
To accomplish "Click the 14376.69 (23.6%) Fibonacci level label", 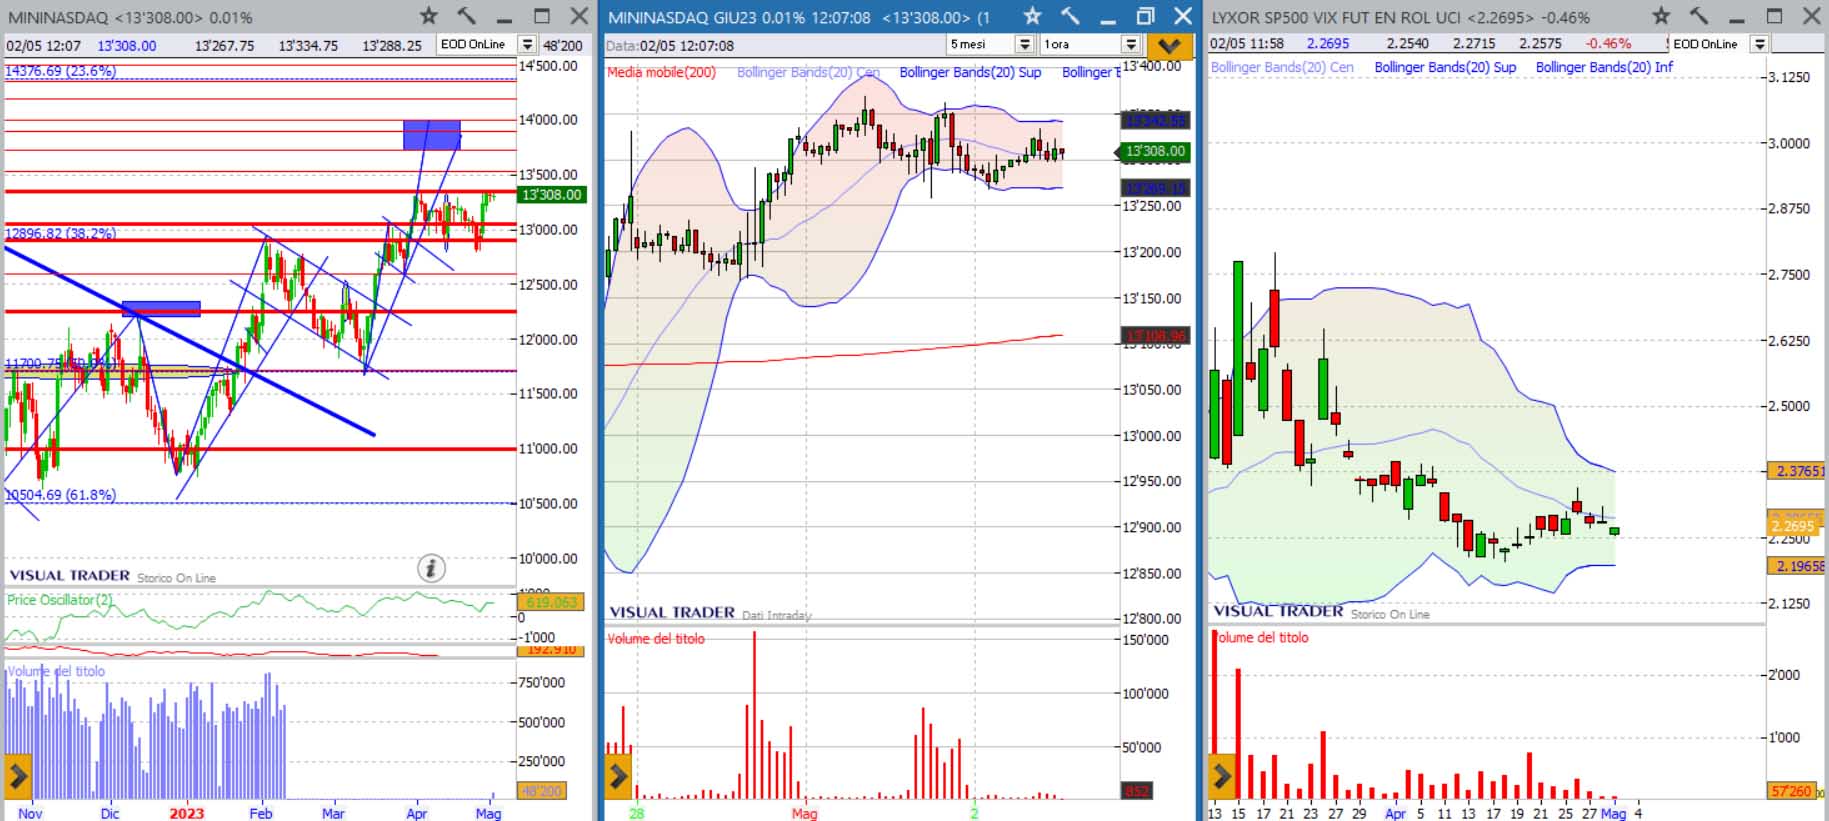I will (60, 71).
